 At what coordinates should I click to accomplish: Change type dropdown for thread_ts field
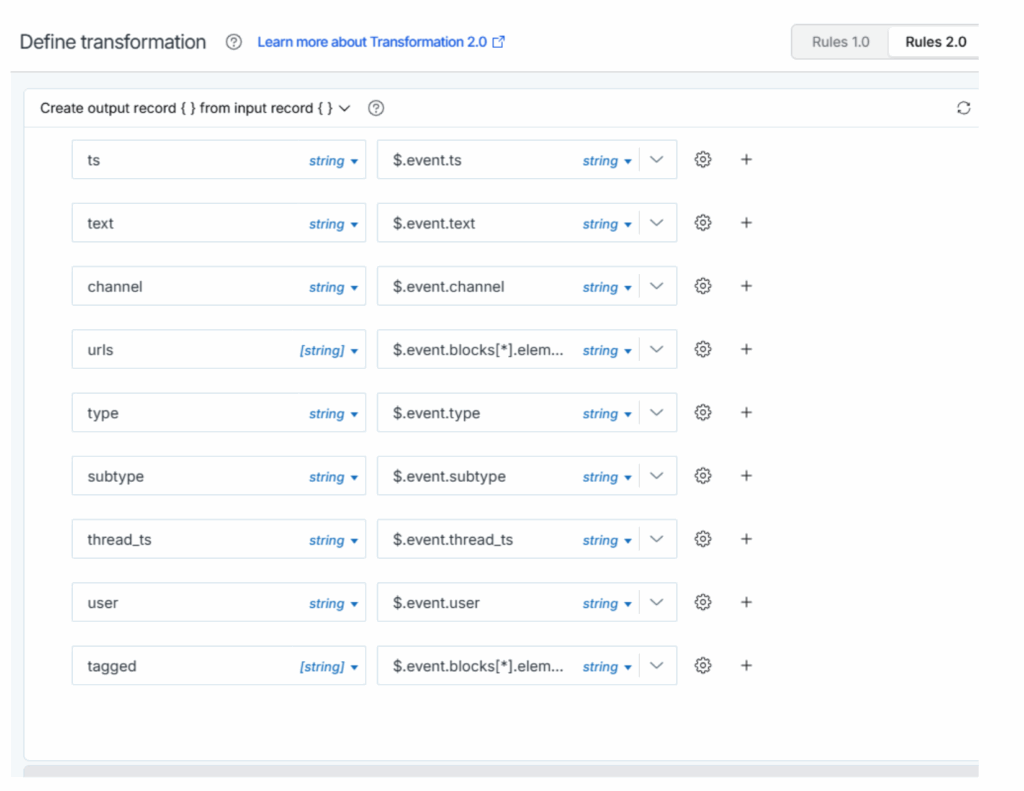click(x=332, y=540)
